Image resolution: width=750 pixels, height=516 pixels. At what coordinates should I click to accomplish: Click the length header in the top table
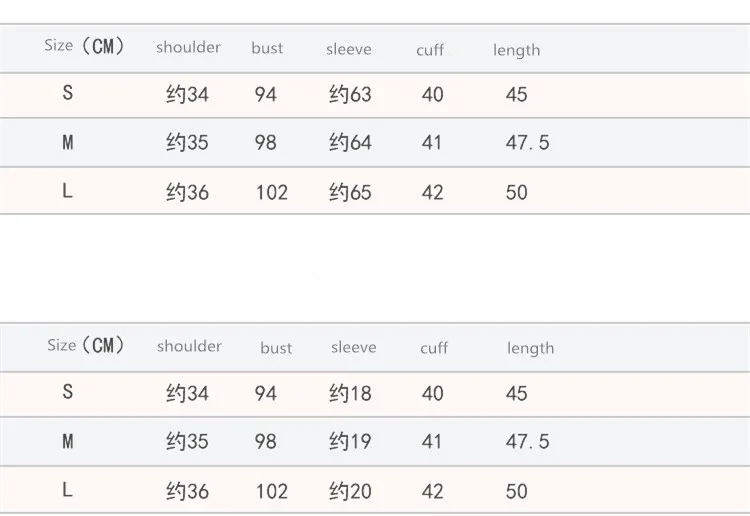517,50
